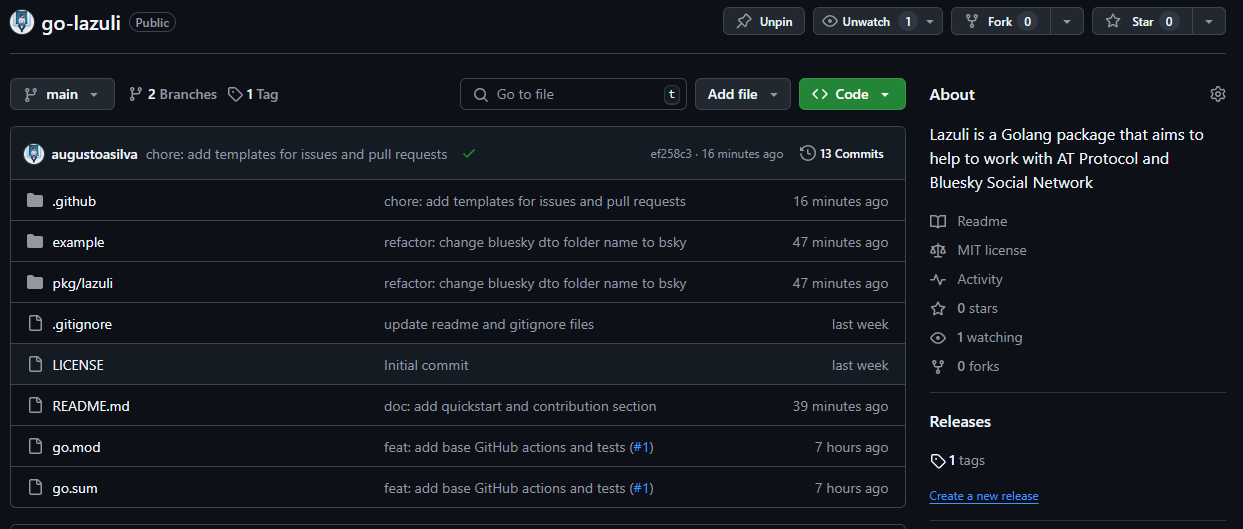Open the pkg/lazuli folder
The height and width of the screenshot is (529, 1243).
tap(83, 283)
